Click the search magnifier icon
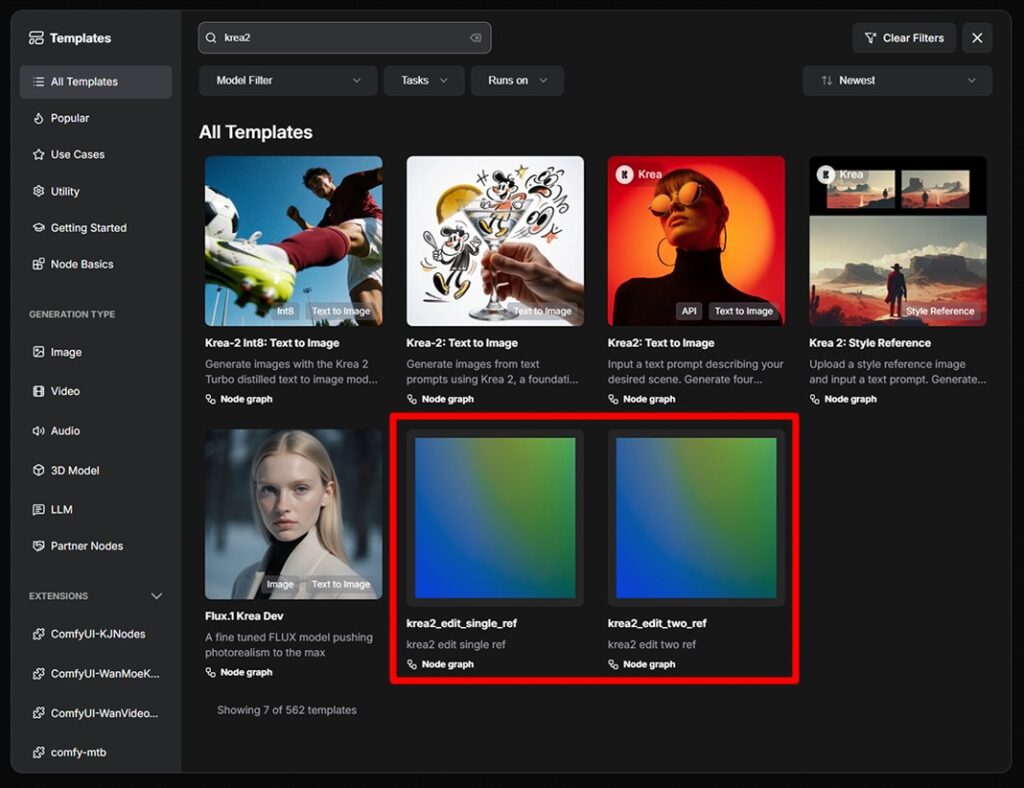This screenshot has height=788, width=1024. tap(211, 38)
